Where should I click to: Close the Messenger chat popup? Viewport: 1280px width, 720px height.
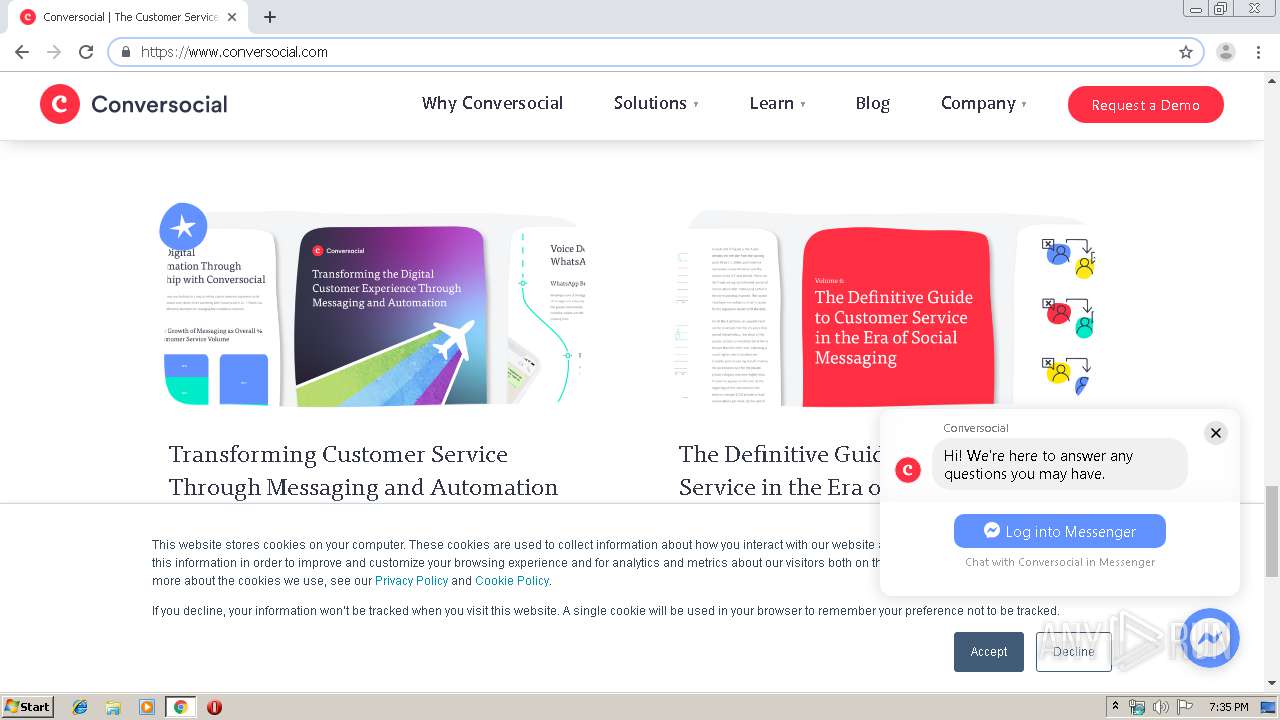(x=1216, y=433)
